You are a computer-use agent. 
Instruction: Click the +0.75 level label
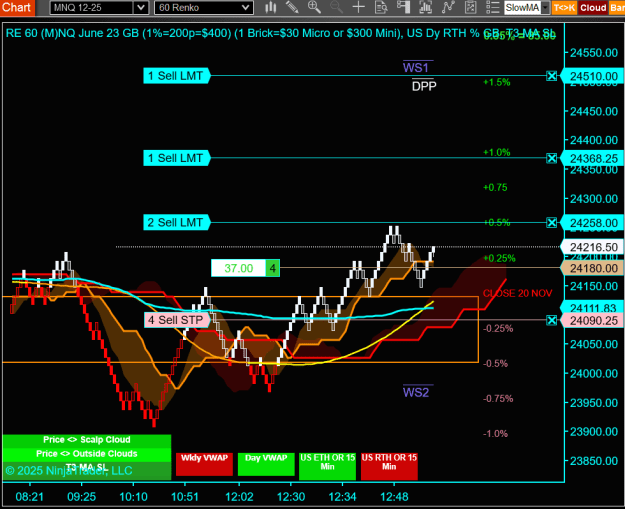(x=495, y=188)
